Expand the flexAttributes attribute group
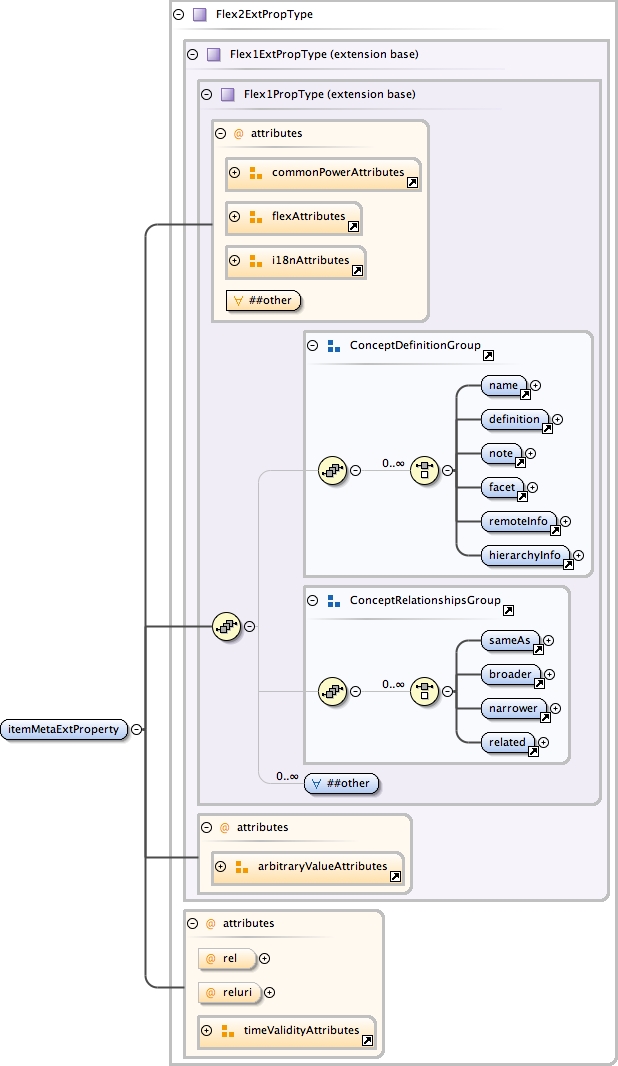 [235, 216]
